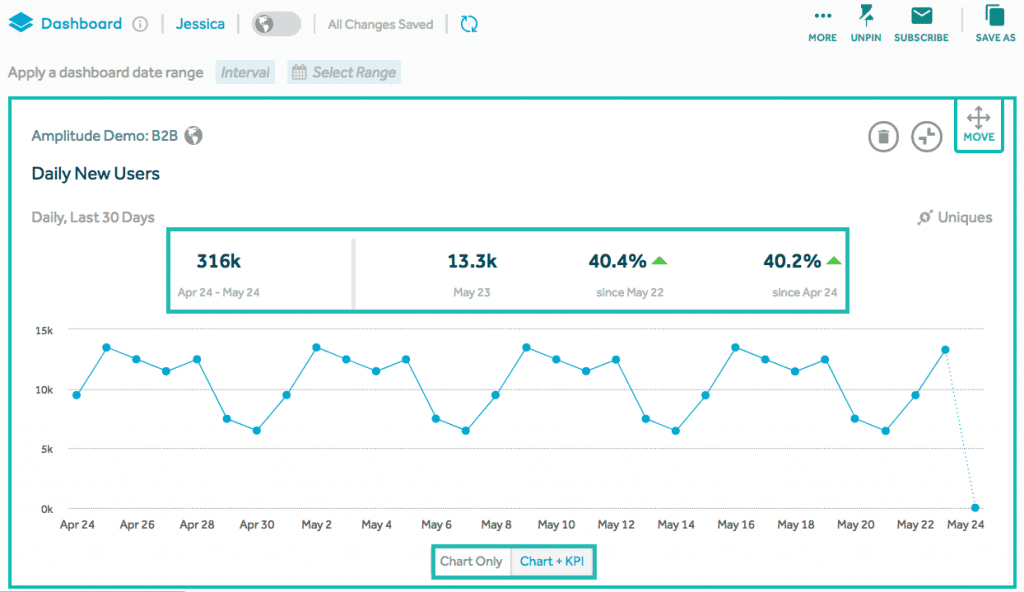Click the Dashboard info icon

pos(138,23)
